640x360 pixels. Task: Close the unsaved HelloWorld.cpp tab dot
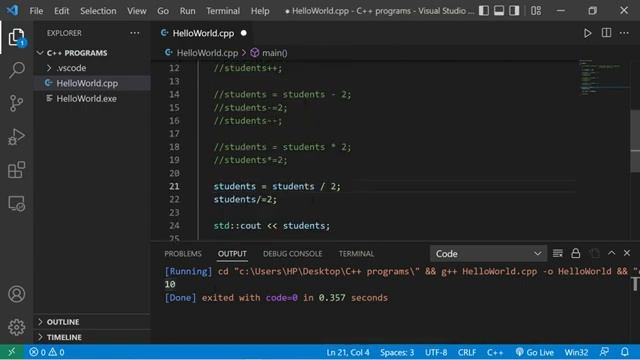[244, 33]
